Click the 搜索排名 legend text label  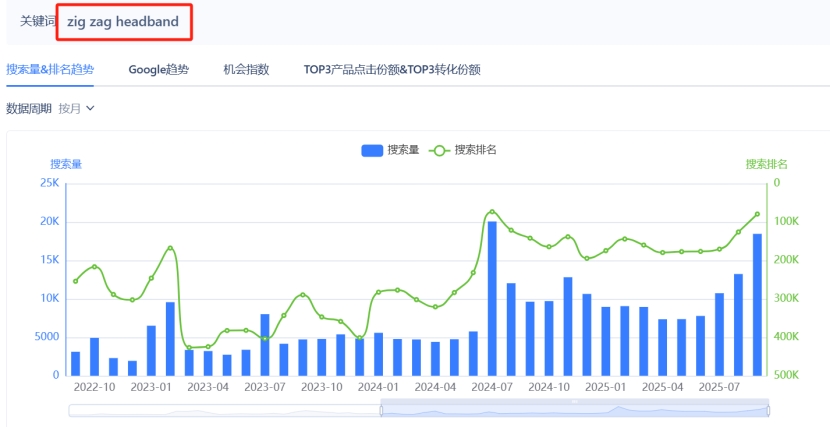point(476,150)
